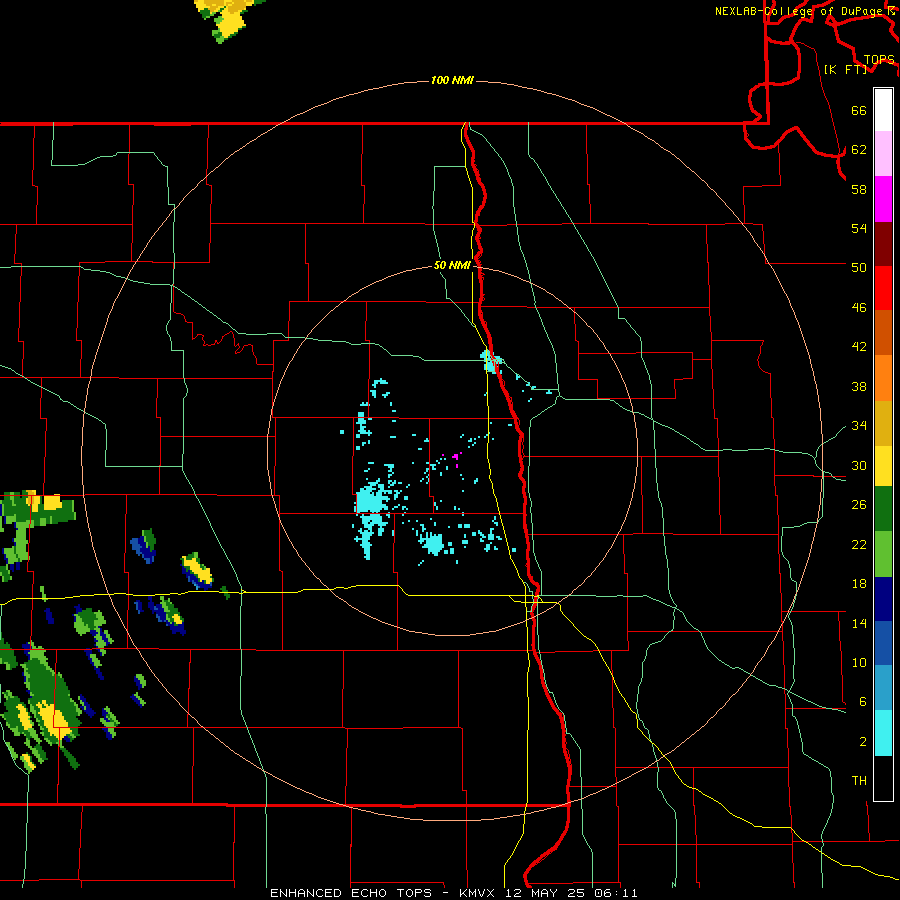This screenshot has width=900, height=900.
Task: Click the "18" legend value
Action: (x=859, y=584)
